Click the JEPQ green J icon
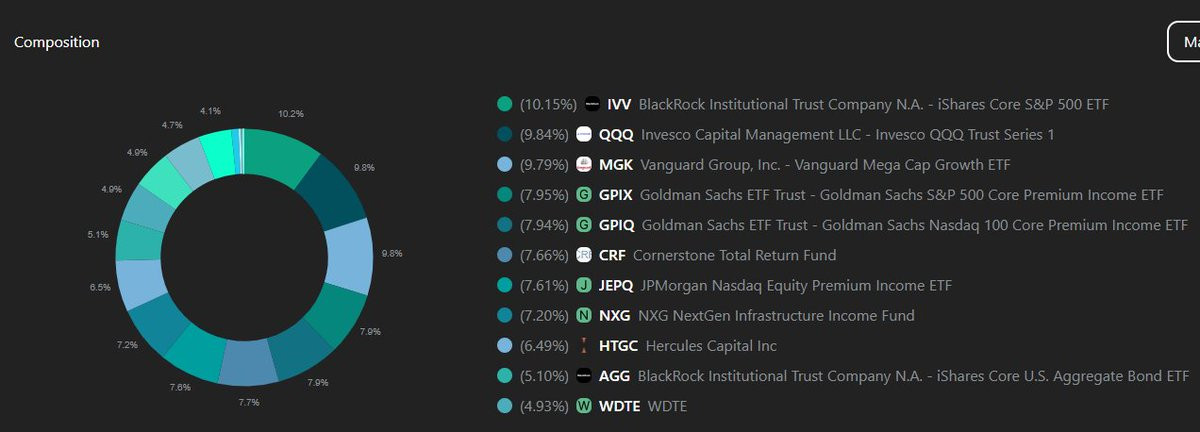 click(584, 285)
